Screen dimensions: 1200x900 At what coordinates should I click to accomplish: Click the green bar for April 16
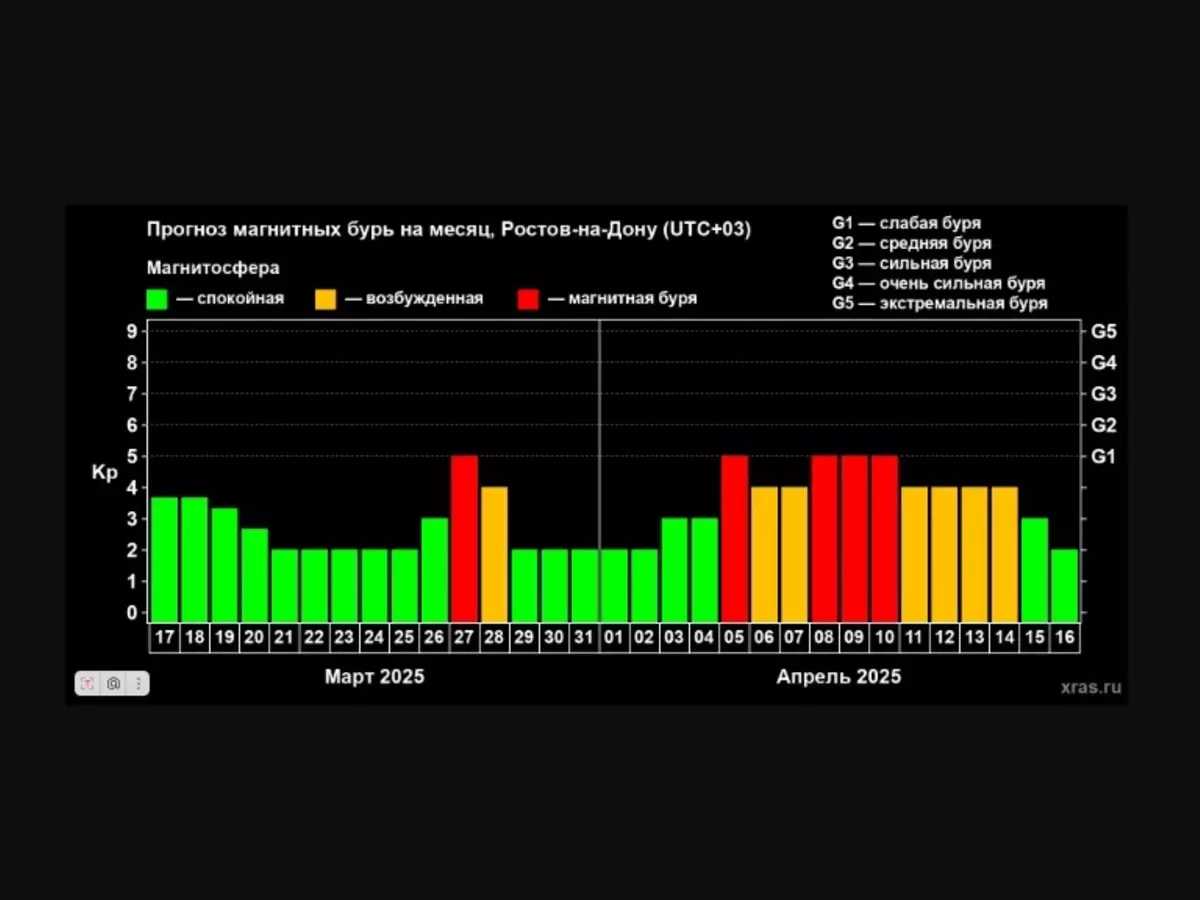point(1064,585)
